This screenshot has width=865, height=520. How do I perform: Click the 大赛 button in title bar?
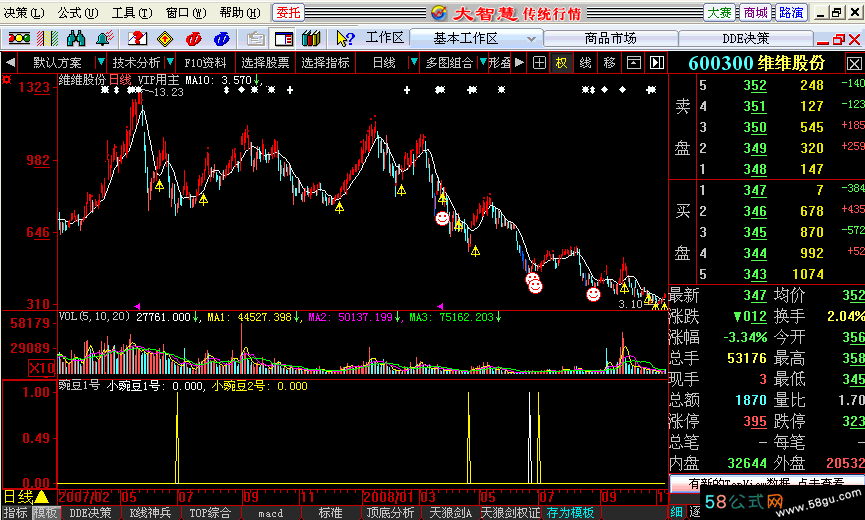tap(719, 13)
